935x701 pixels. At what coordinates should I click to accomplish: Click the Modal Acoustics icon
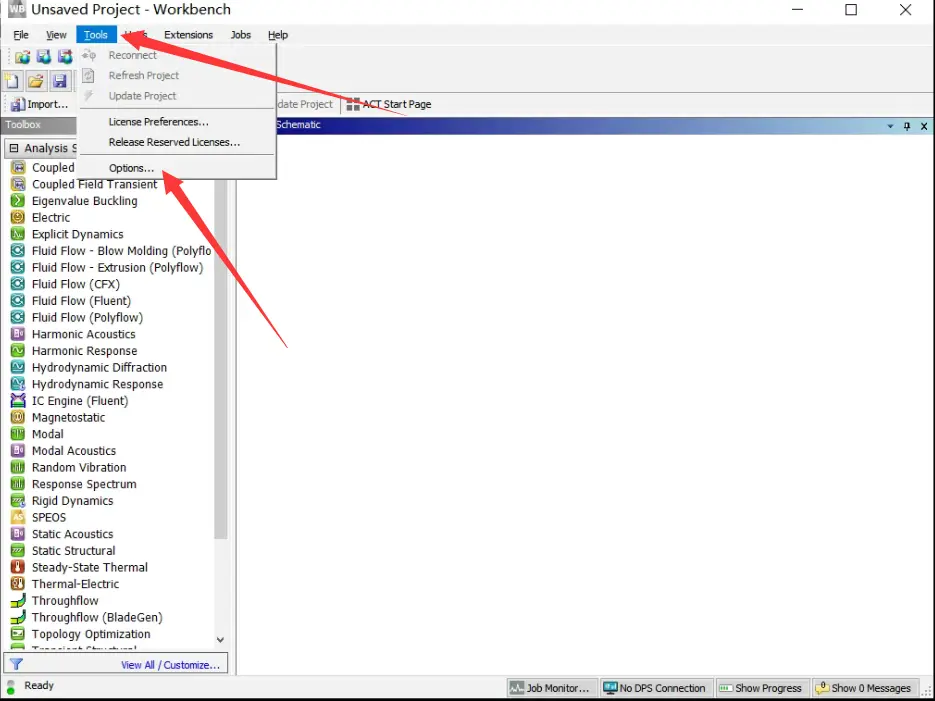click(x=18, y=451)
